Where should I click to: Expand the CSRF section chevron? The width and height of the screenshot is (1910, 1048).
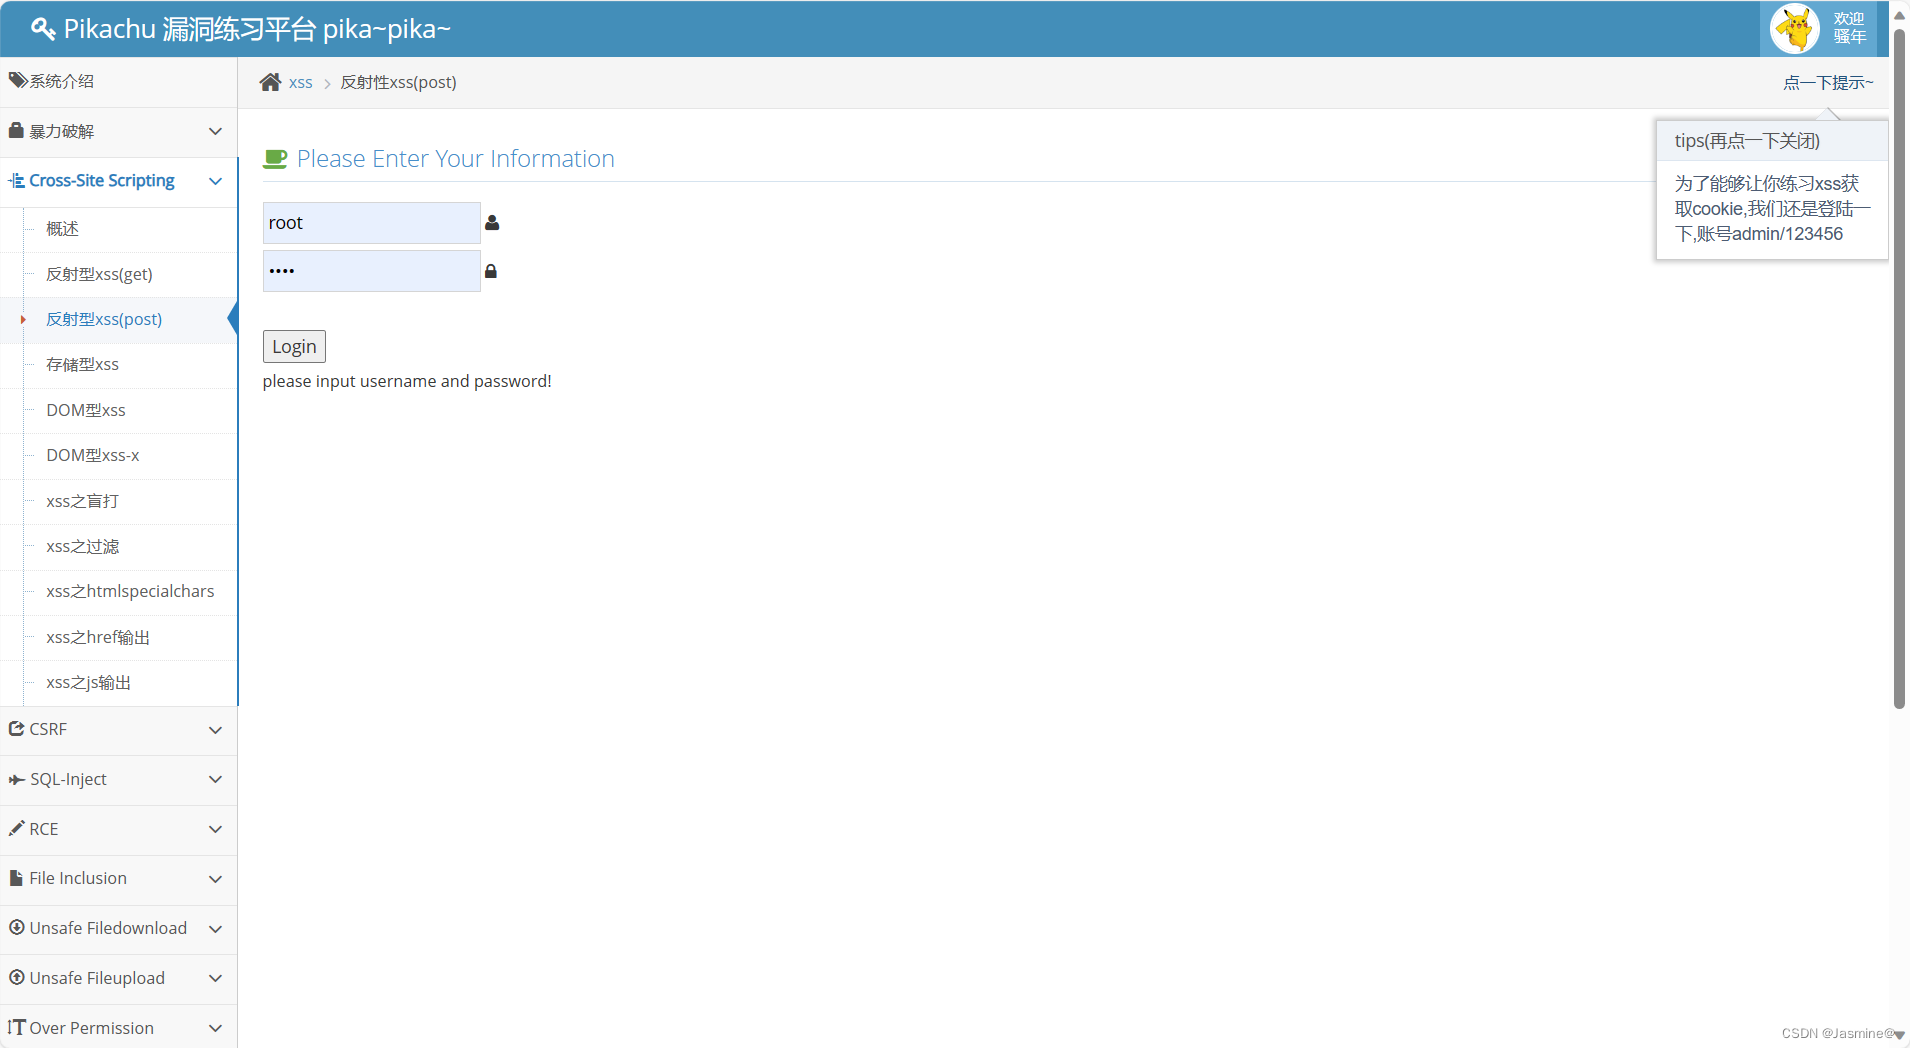tap(215, 730)
